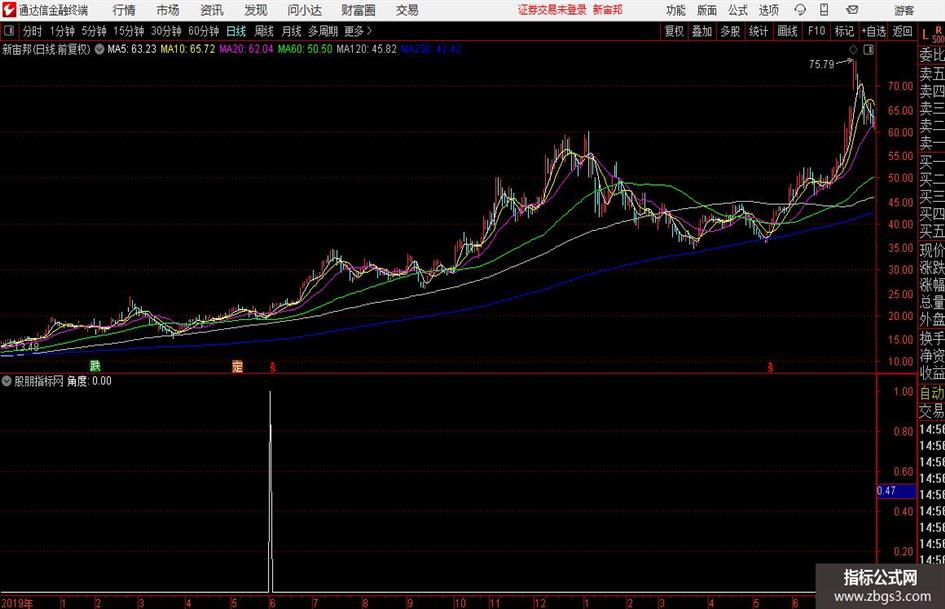
Task: Click the green 跌 marker on chart
Action: [x=95, y=365]
